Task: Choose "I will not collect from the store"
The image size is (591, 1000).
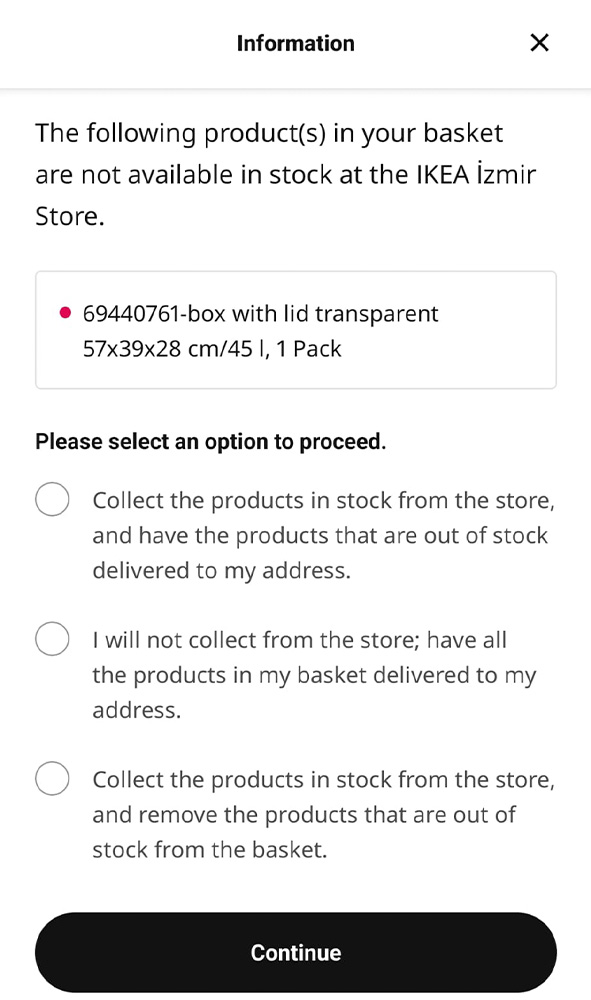Action: [52, 638]
